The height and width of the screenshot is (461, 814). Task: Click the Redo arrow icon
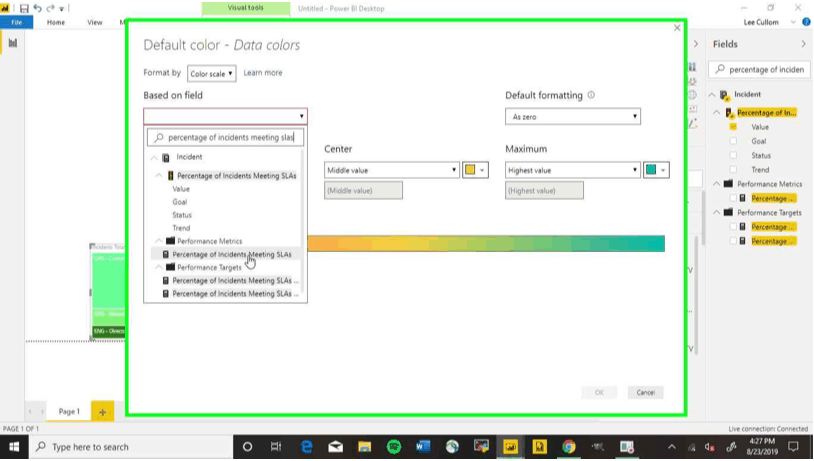[50, 8]
